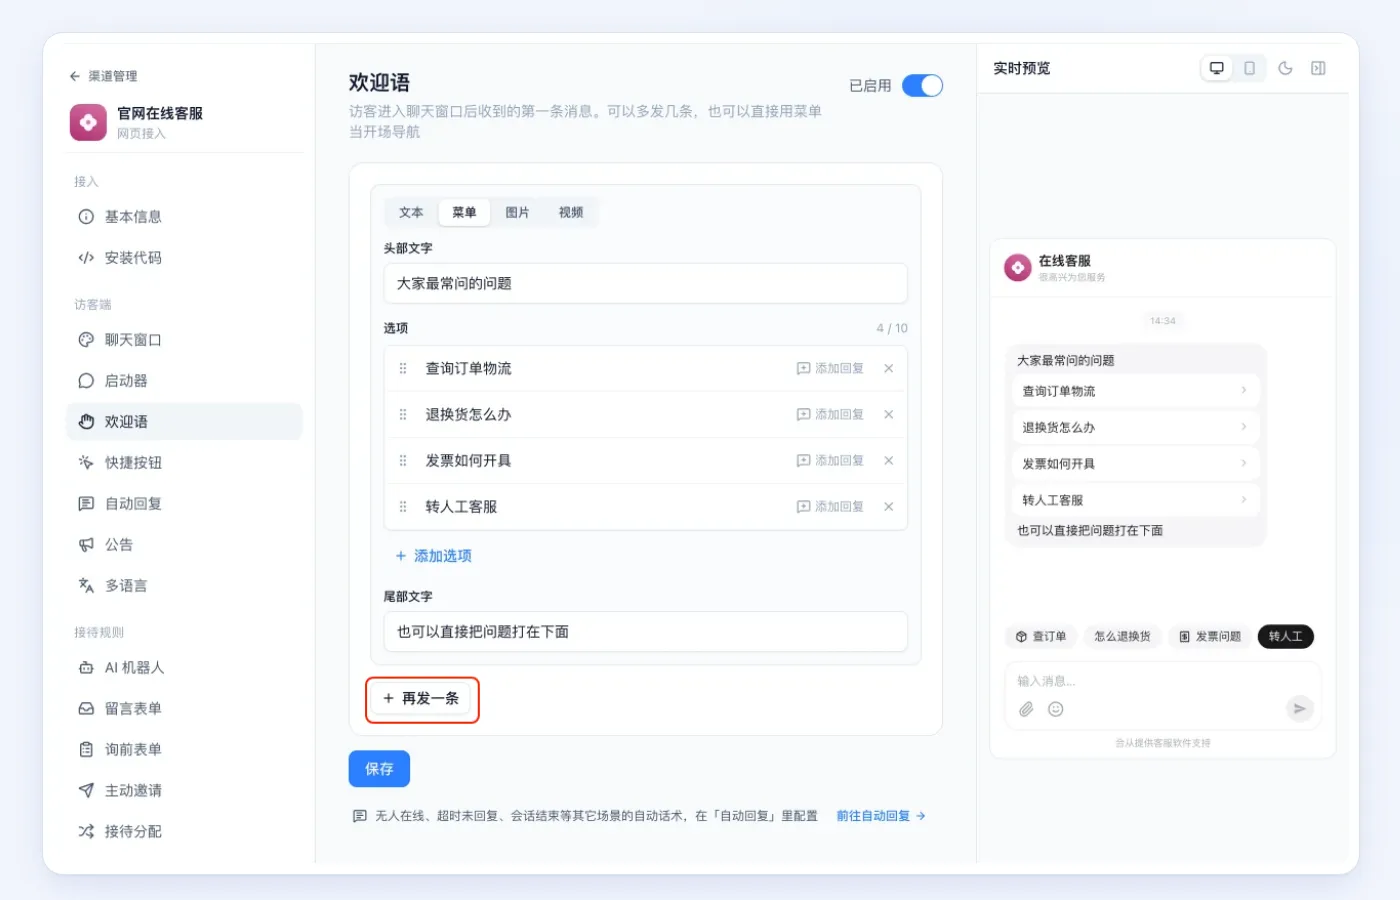1400x900 pixels.
Task: Go back to 渠道管理
Action: (103, 76)
